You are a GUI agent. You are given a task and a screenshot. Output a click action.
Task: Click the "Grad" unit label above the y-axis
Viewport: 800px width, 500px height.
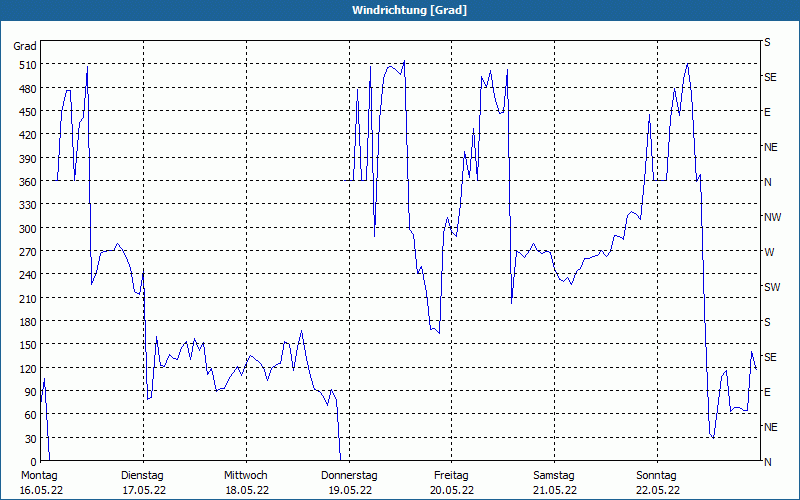click(x=25, y=46)
